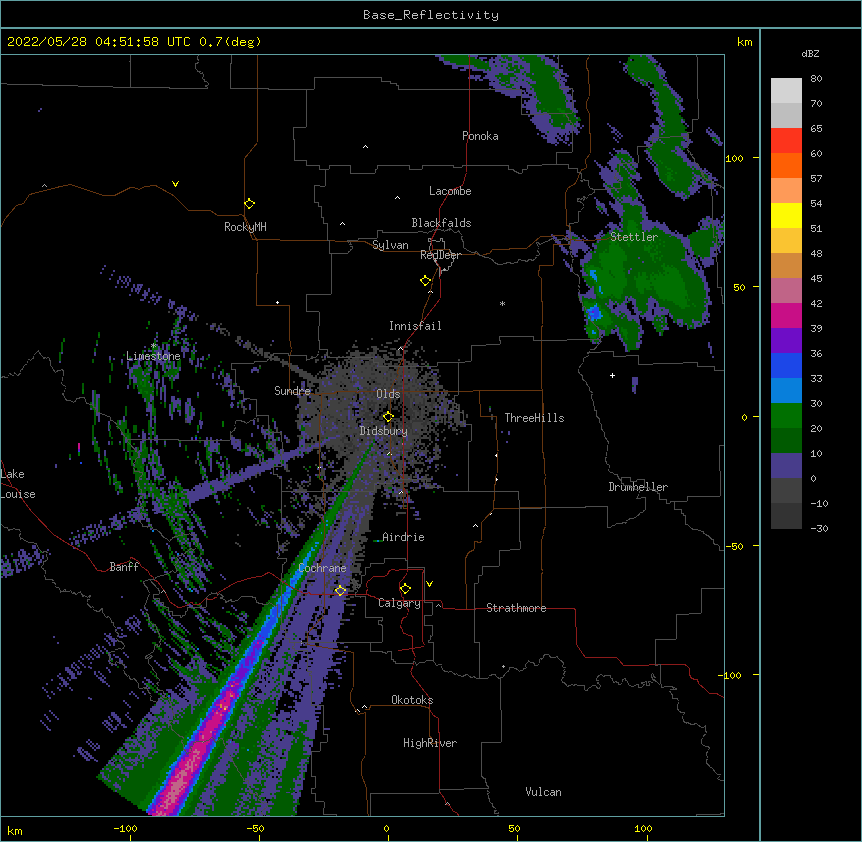Click the 0 tick on the right axis

click(x=744, y=417)
